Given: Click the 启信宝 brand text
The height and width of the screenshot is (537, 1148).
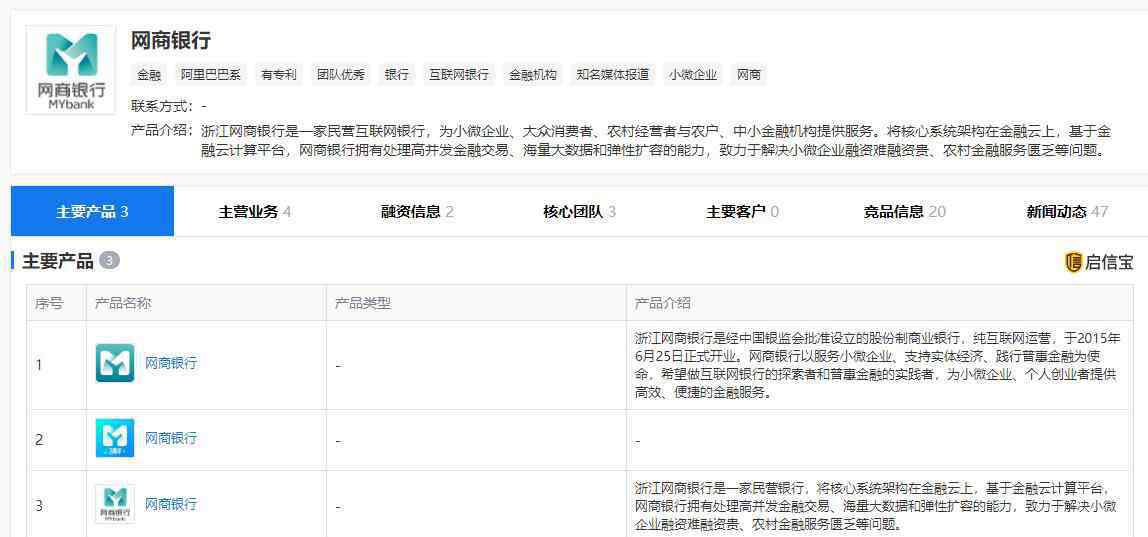Looking at the screenshot, I should coord(1109,262).
